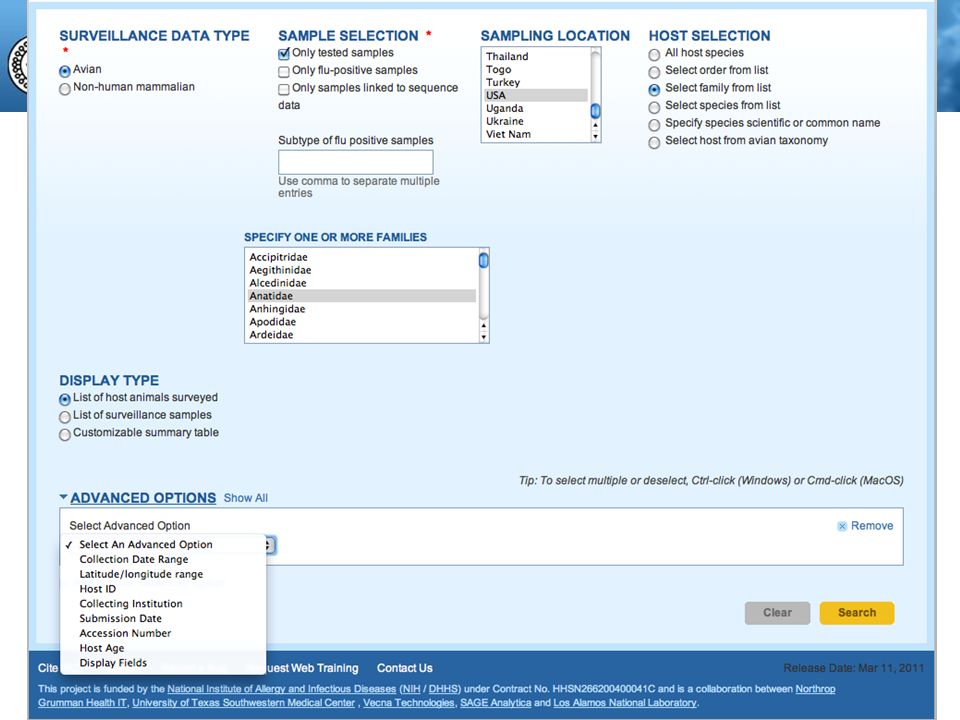The height and width of the screenshot is (720, 960).
Task: Click families list scroll down arrow
Action: point(484,337)
